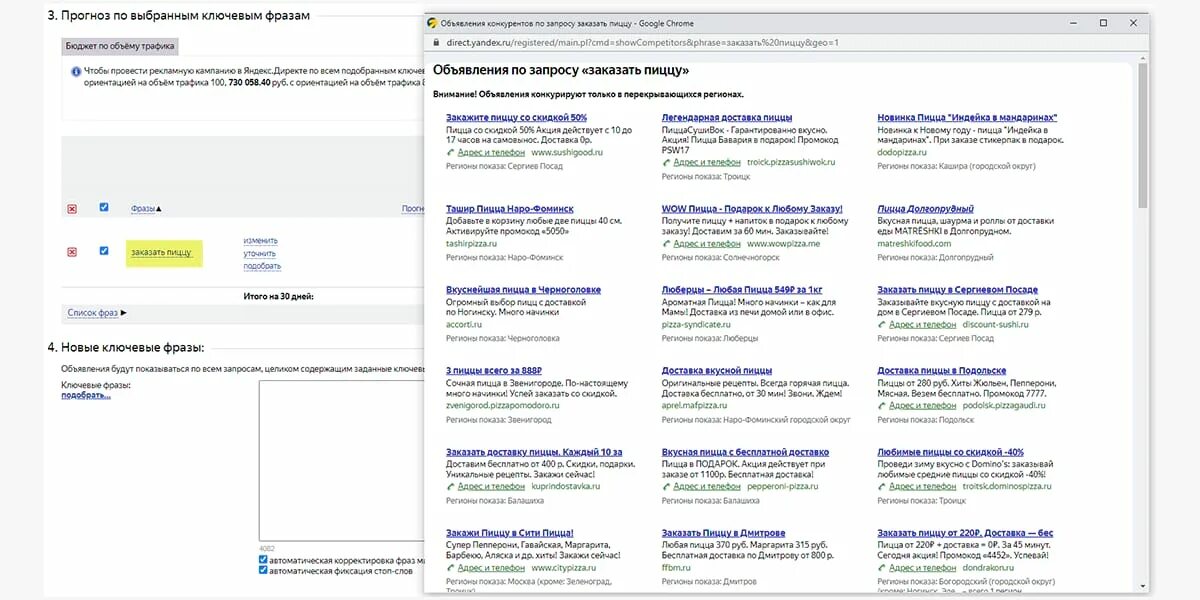Click the 'уточнить' link for заказать пиццу
Screen dimensions: 1200x600
(260, 254)
